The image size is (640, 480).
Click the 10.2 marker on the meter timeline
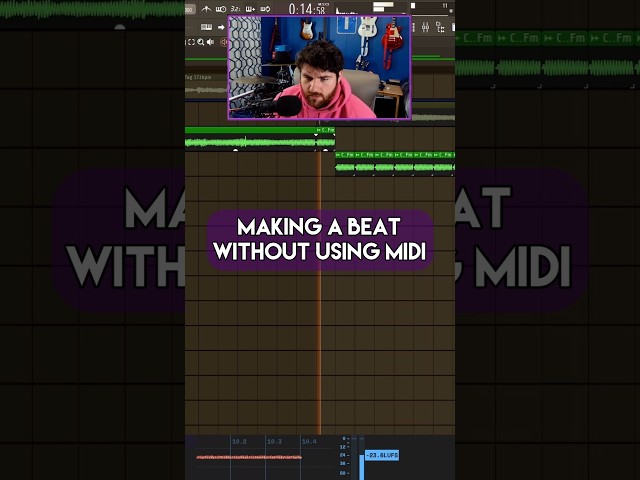click(239, 442)
